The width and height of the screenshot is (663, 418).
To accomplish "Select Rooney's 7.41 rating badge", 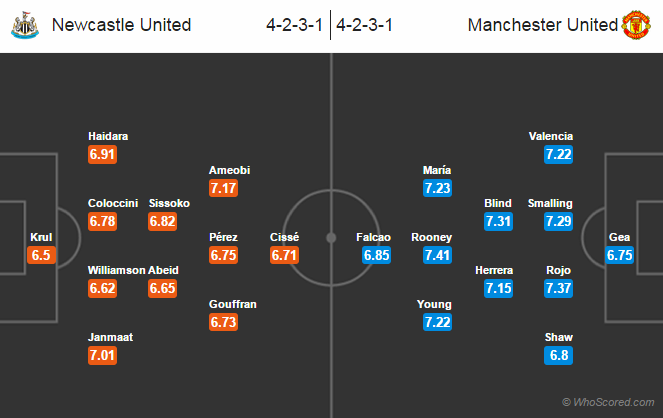I will [438, 255].
